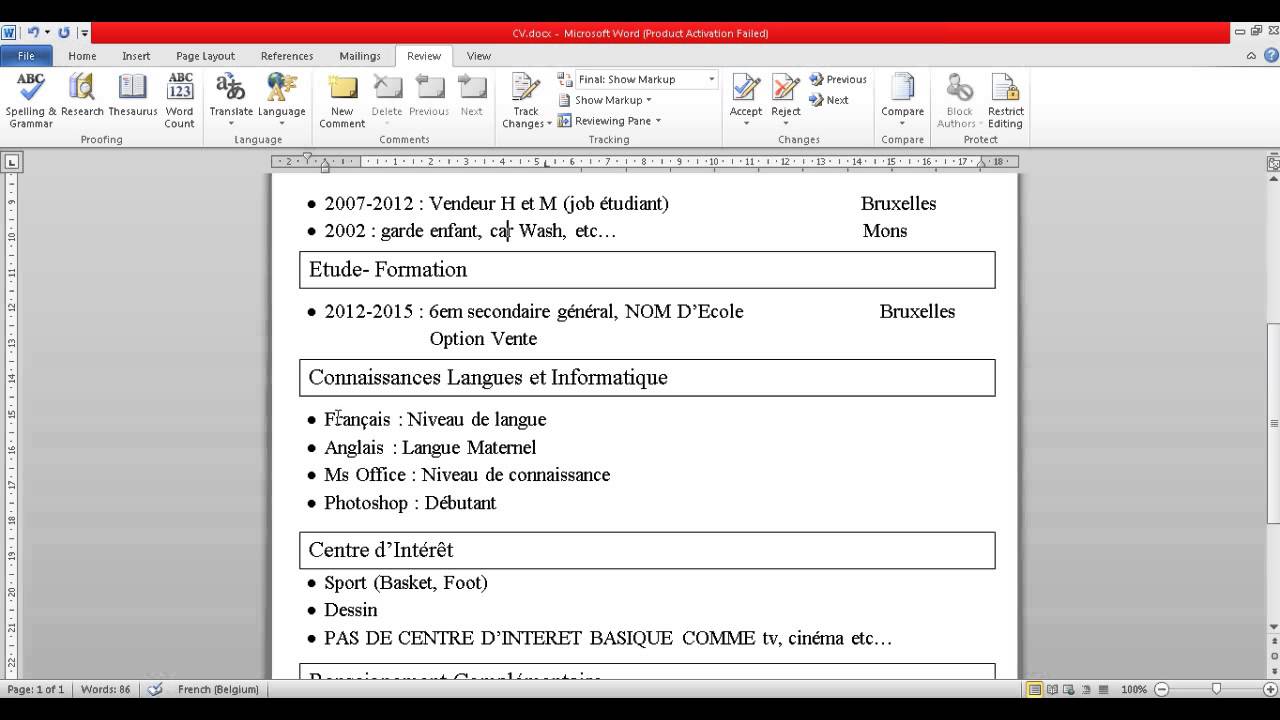
Task: Open the Compare documents tool
Action: click(901, 97)
